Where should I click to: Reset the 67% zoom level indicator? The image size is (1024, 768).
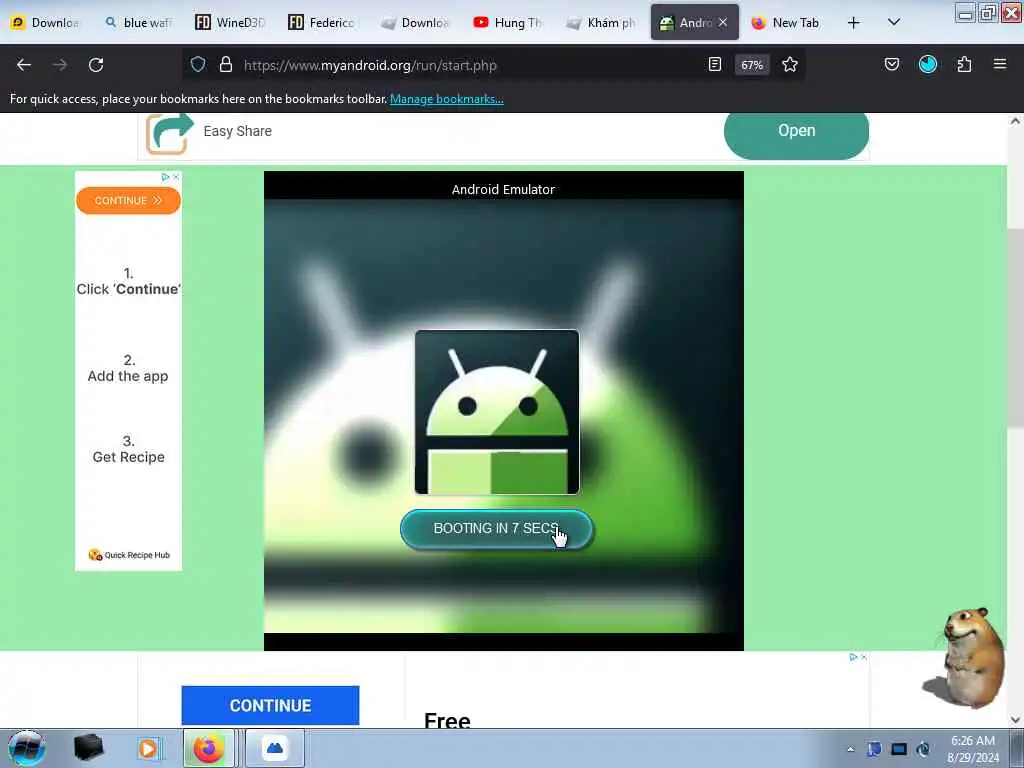coord(752,65)
